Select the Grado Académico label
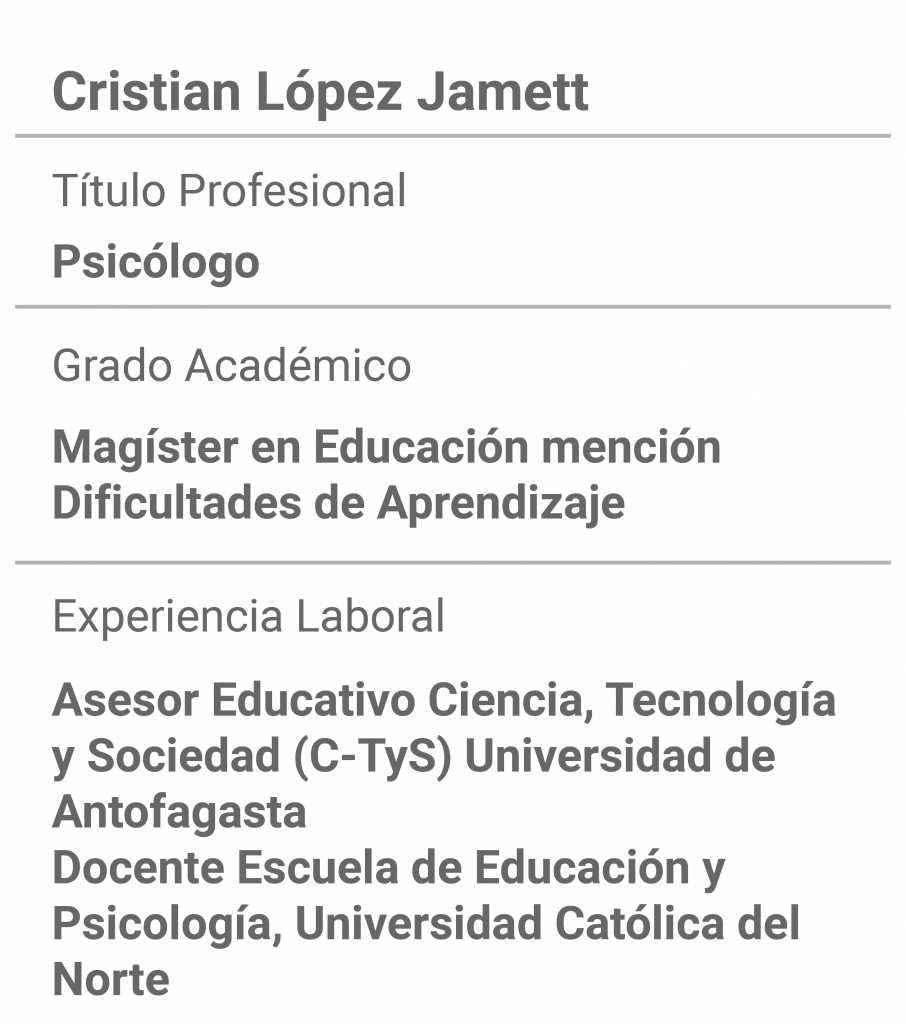Image resolution: width=906 pixels, height=1024 pixels. click(x=231, y=364)
